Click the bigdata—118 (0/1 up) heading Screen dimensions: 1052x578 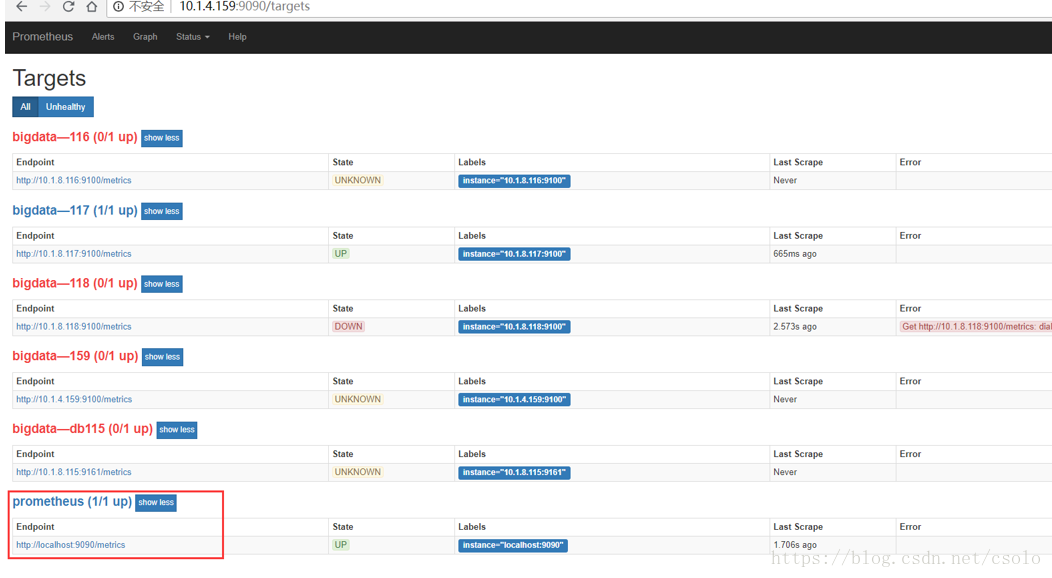point(74,283)
